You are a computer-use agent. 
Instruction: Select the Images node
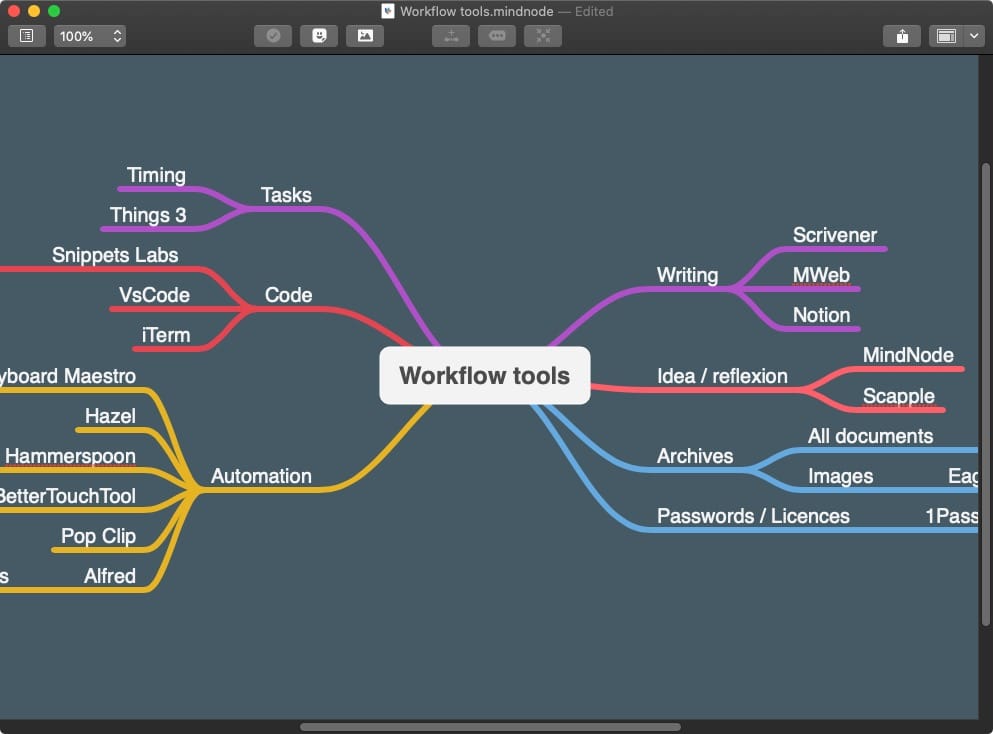pos(840,476)
